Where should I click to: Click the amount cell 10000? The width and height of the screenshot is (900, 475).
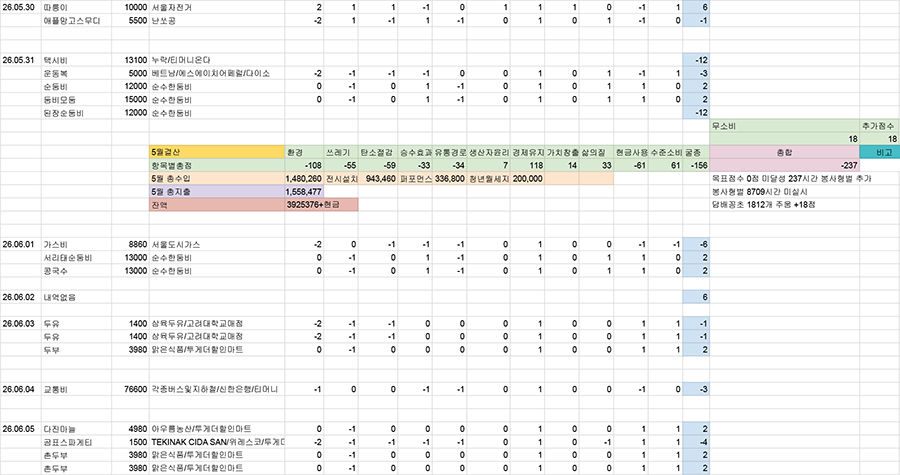(130, 7)
